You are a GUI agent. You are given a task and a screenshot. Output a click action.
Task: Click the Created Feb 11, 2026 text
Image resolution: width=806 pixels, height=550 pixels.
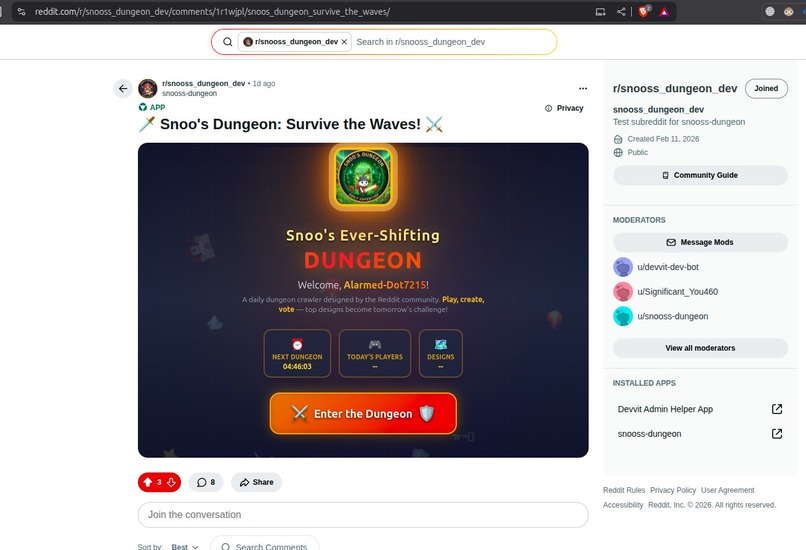(x=663, y=139)
